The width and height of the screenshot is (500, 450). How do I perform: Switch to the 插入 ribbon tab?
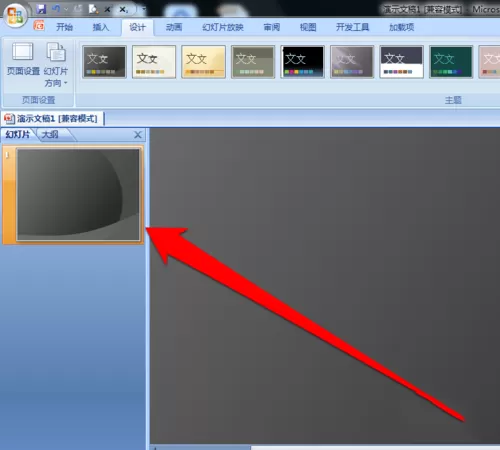click(x=101, y=27)
